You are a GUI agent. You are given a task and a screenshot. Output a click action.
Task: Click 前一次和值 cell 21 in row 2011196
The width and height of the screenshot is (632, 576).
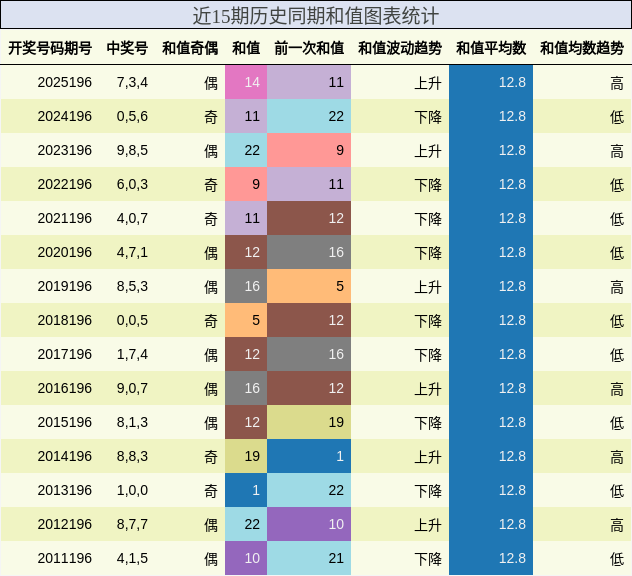[x=309, y=558]
